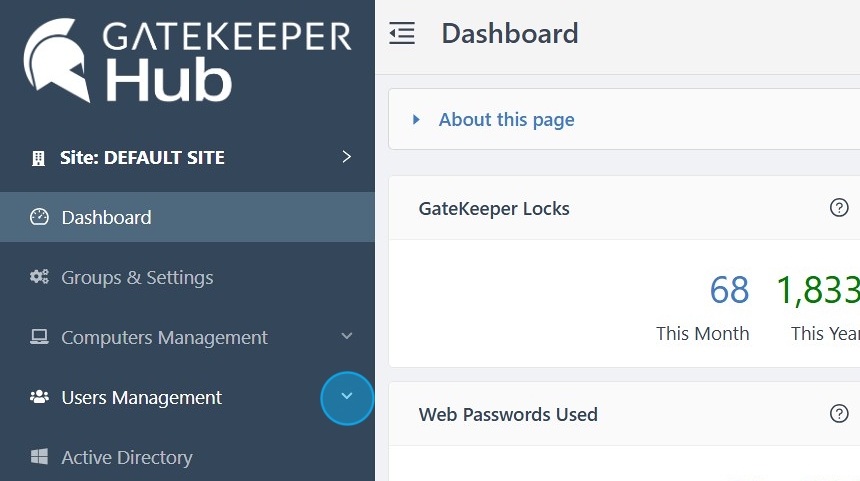Expand the Users Management submenu chevron

(347, 396)
